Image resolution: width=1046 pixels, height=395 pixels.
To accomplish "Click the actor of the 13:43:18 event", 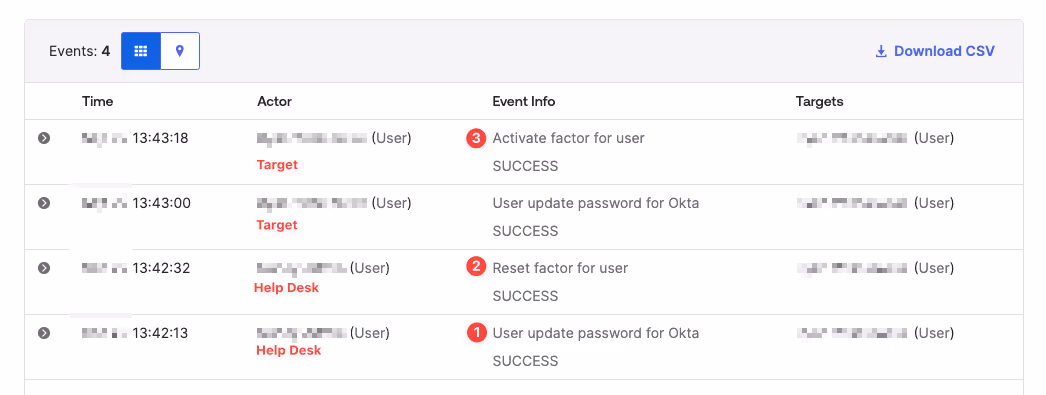I will (334, 138).
